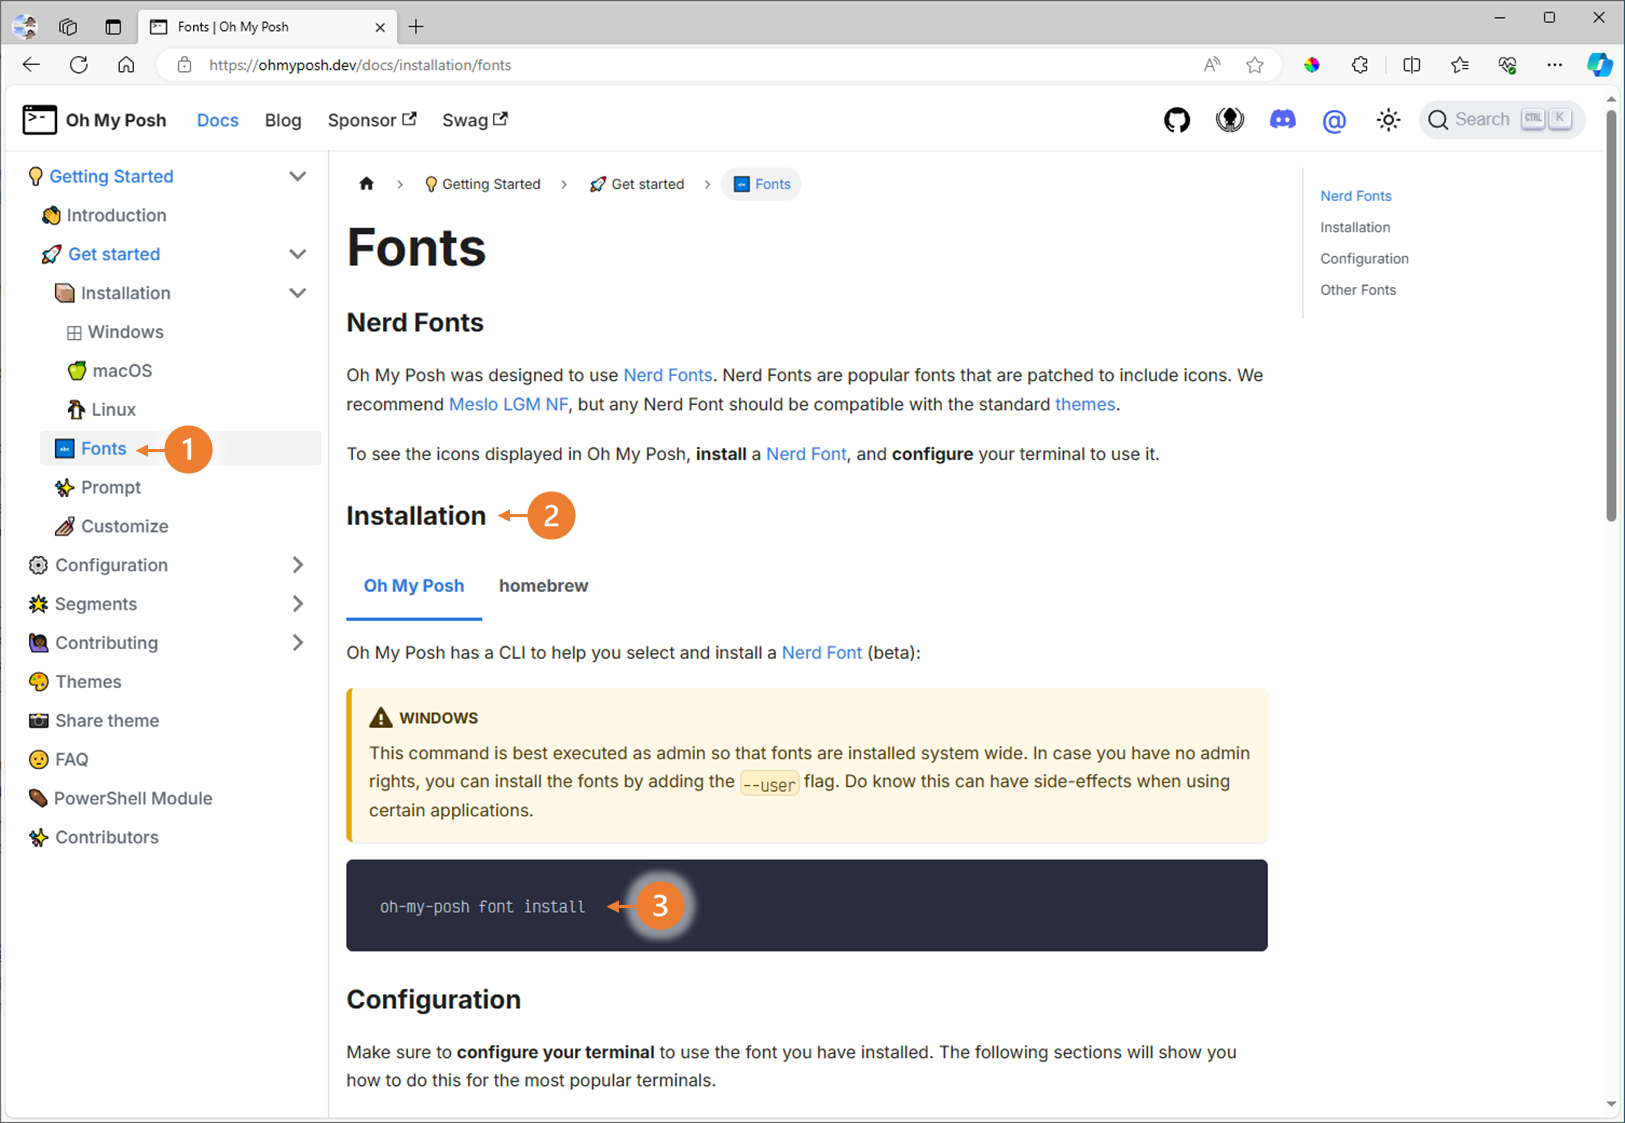
Task: Open the Sponsor external link
Action: (372, 120)
